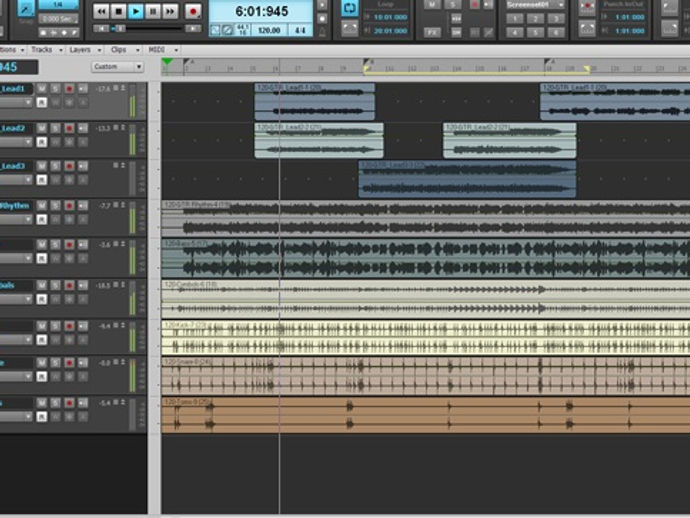Click the Stop transport button
This screenshot has height=518, width=690.
coord(118,11)
